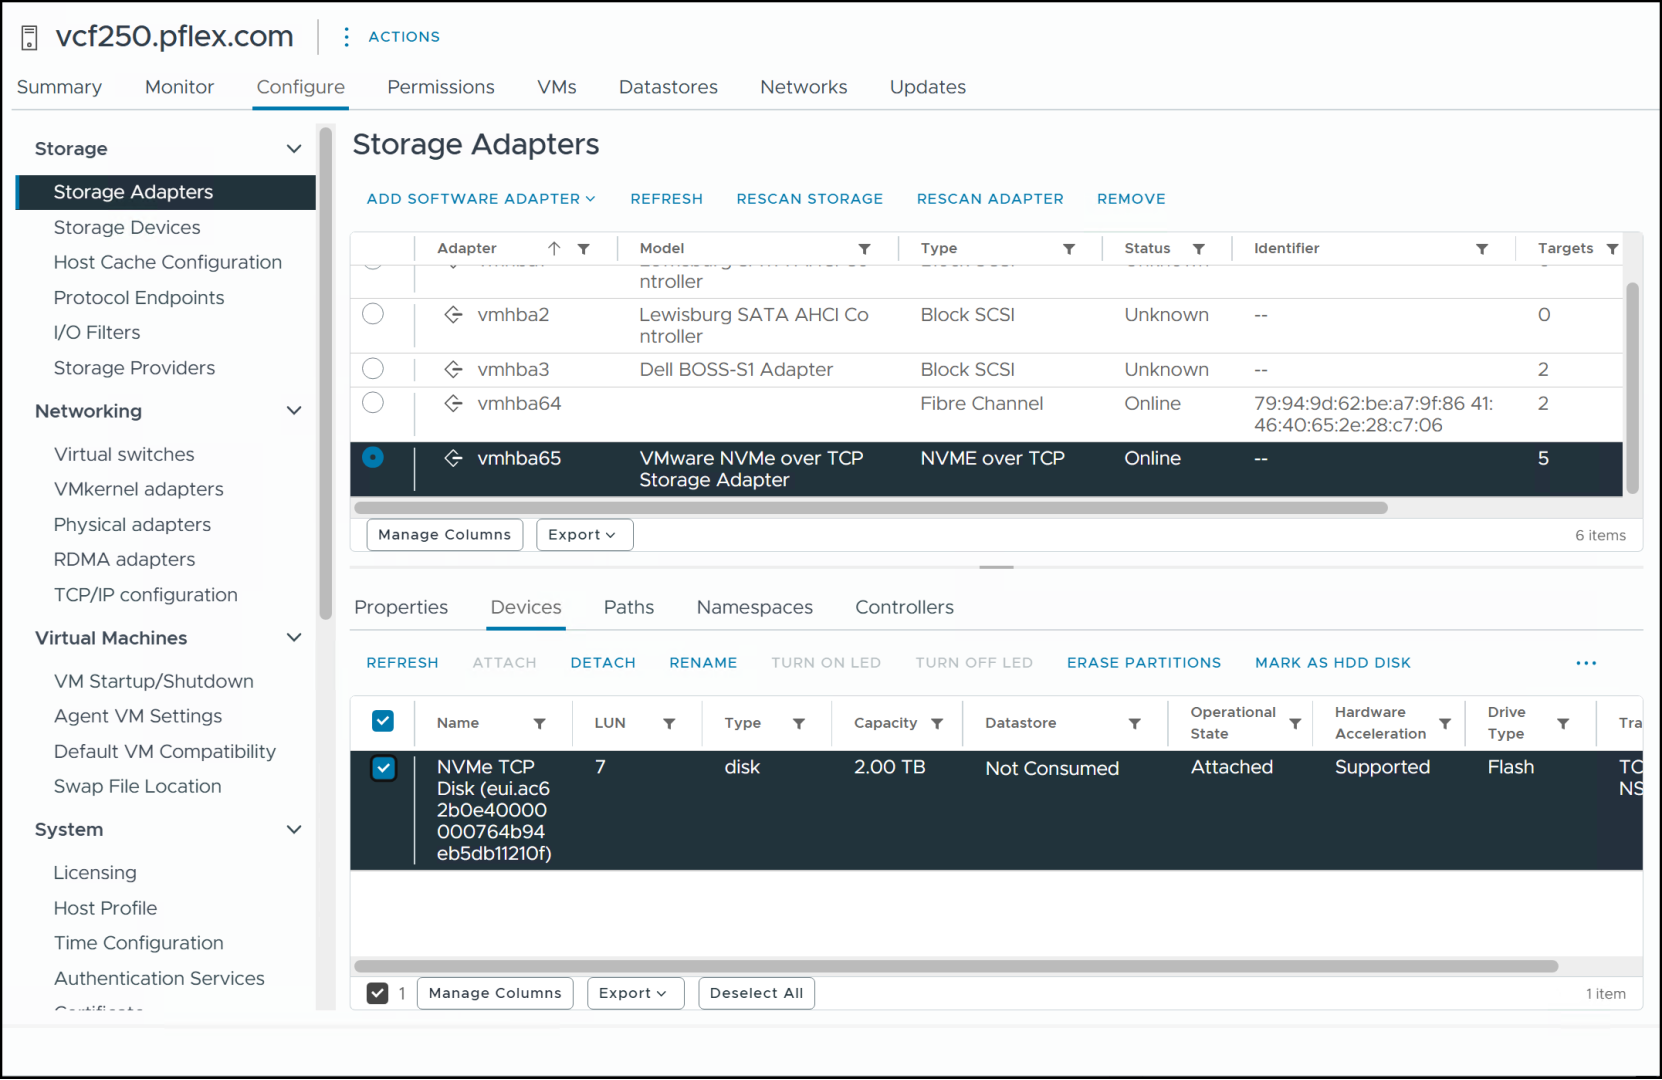Click the host icon beside vcf250.pflex.com

pyautogui.click(x=30, y=37)
